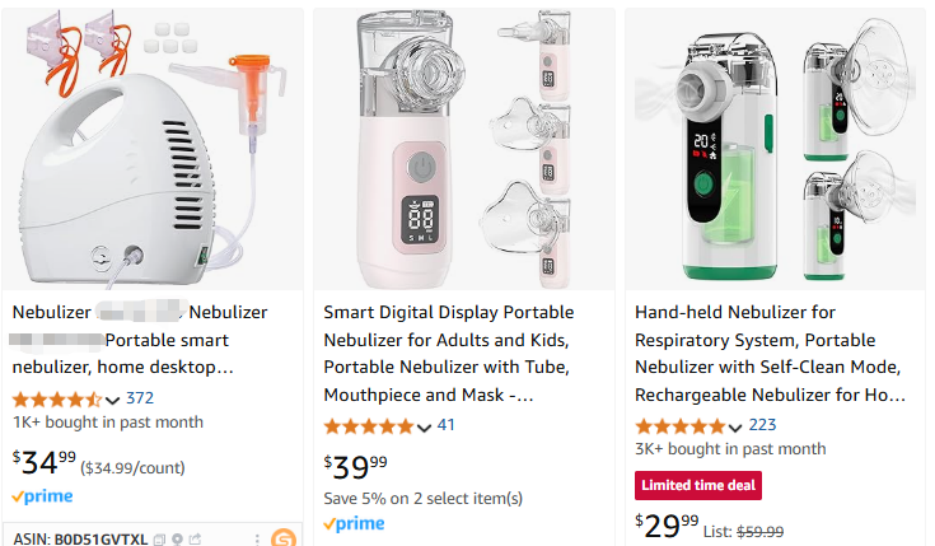
Task: Click the orange circular extension logo icon
Action: pyautogui.click(x=283, y=538)
